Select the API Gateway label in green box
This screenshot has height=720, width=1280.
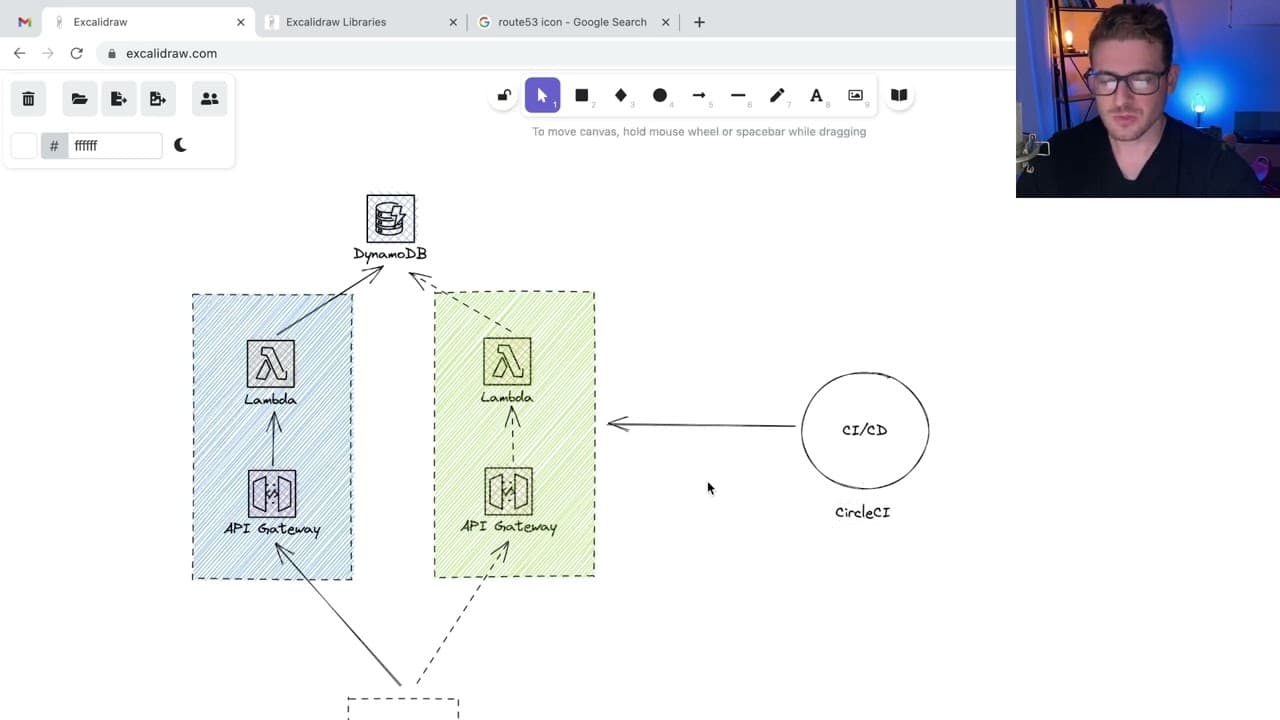tap(509, 527)
